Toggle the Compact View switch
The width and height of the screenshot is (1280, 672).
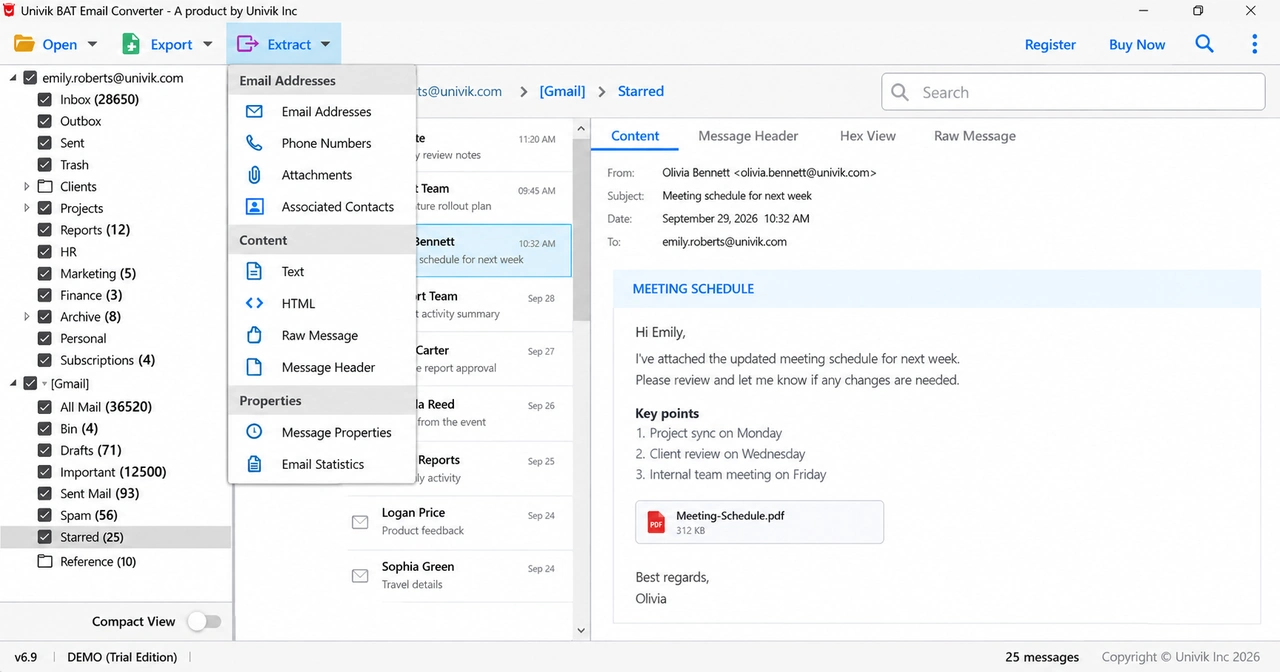(204, 621)
